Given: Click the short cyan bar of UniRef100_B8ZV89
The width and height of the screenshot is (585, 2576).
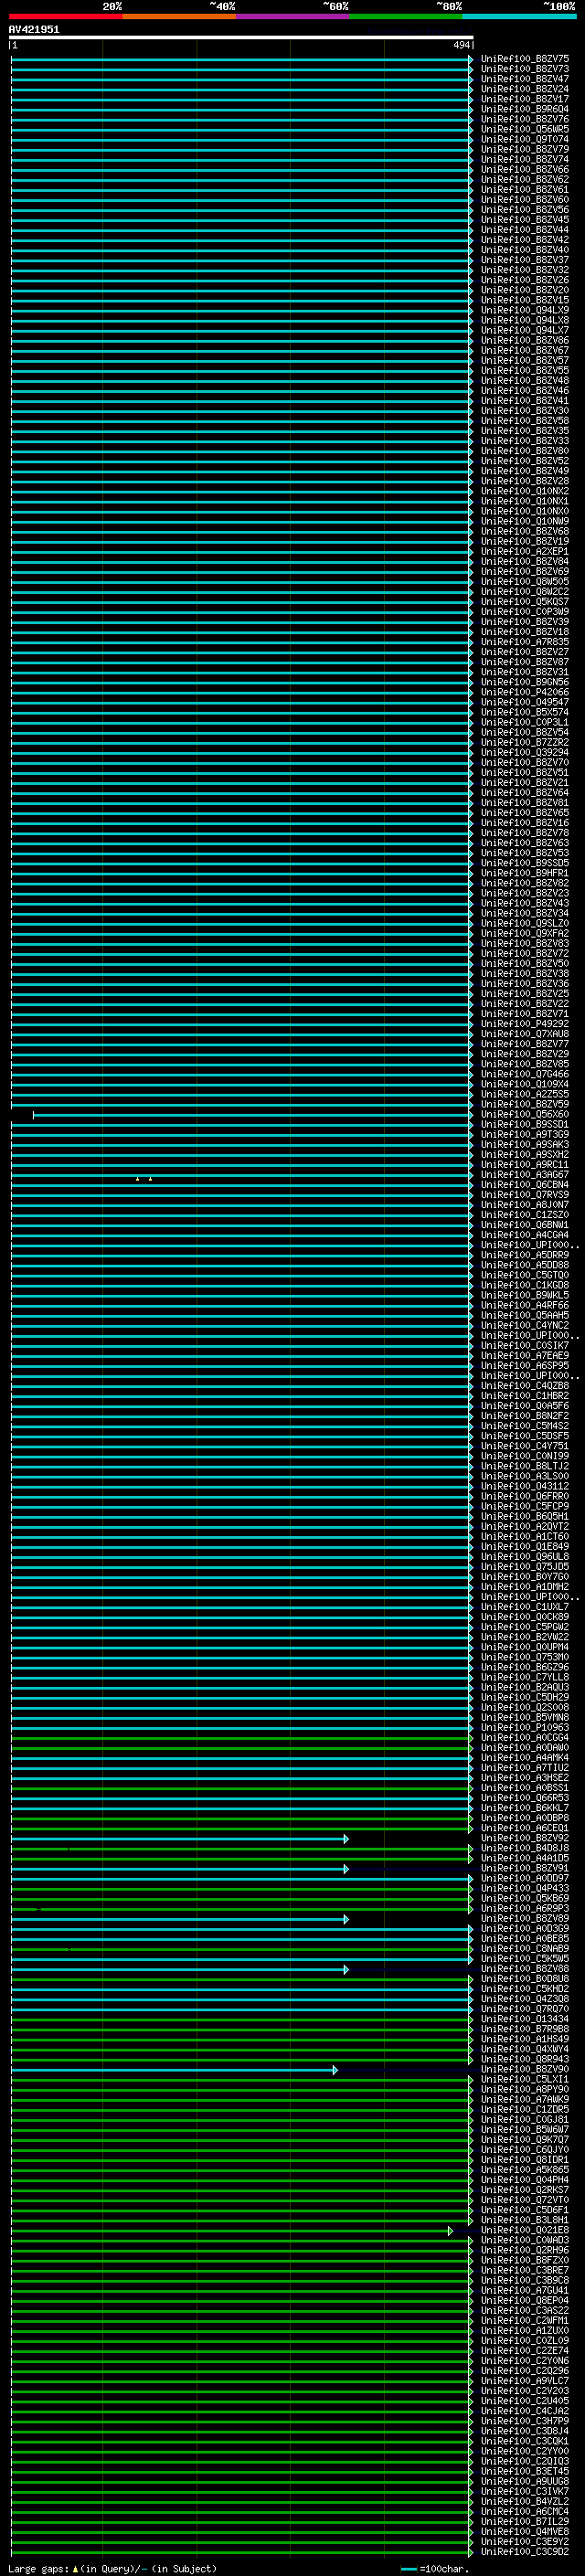Looking at the screenshot, I should (179, 1919).
